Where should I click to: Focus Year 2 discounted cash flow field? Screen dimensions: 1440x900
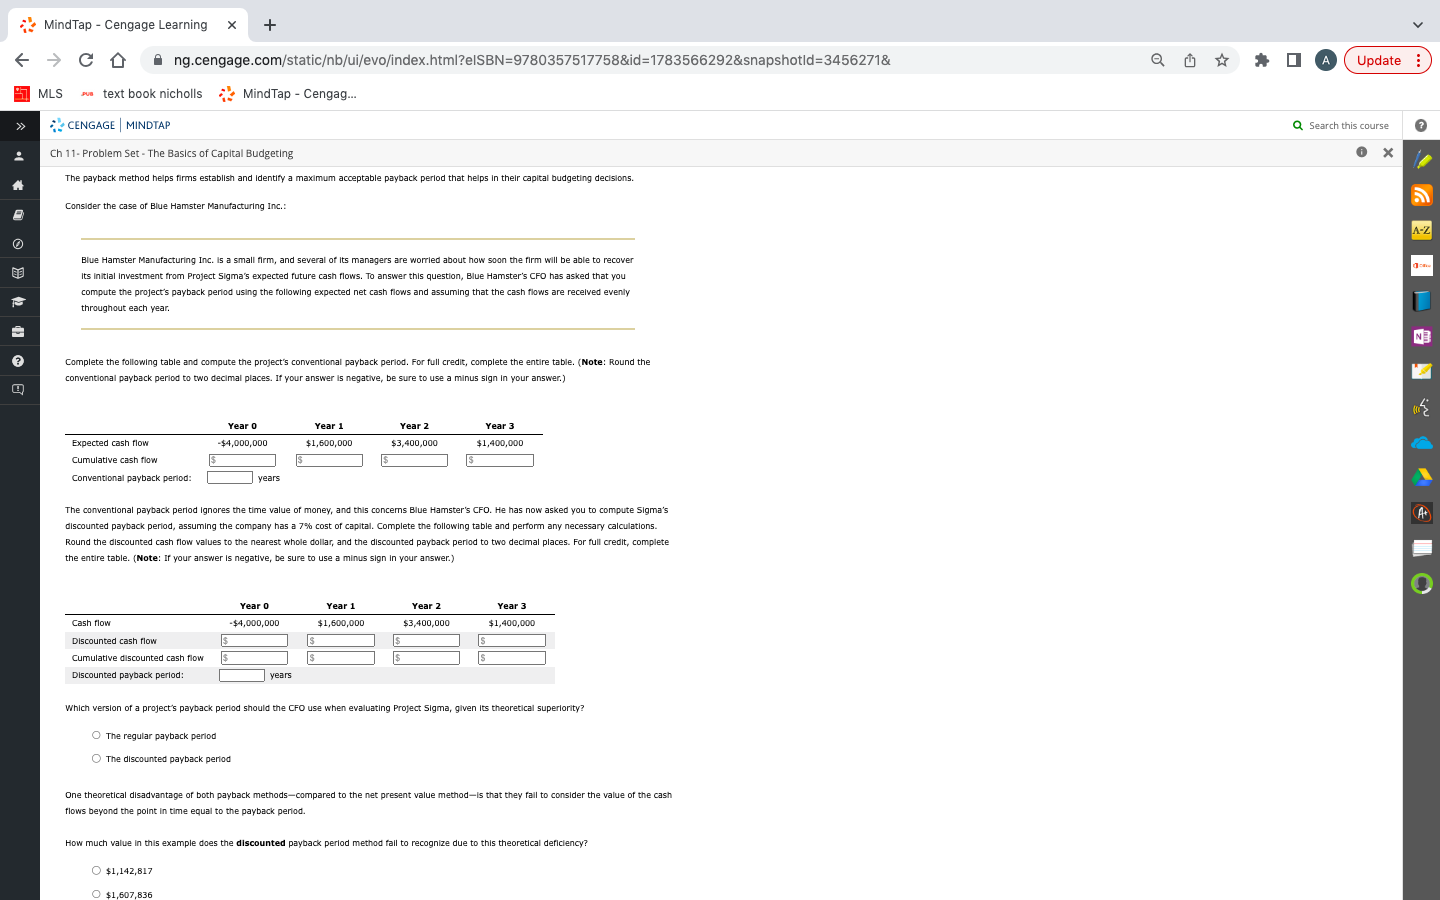pos(426,641)
